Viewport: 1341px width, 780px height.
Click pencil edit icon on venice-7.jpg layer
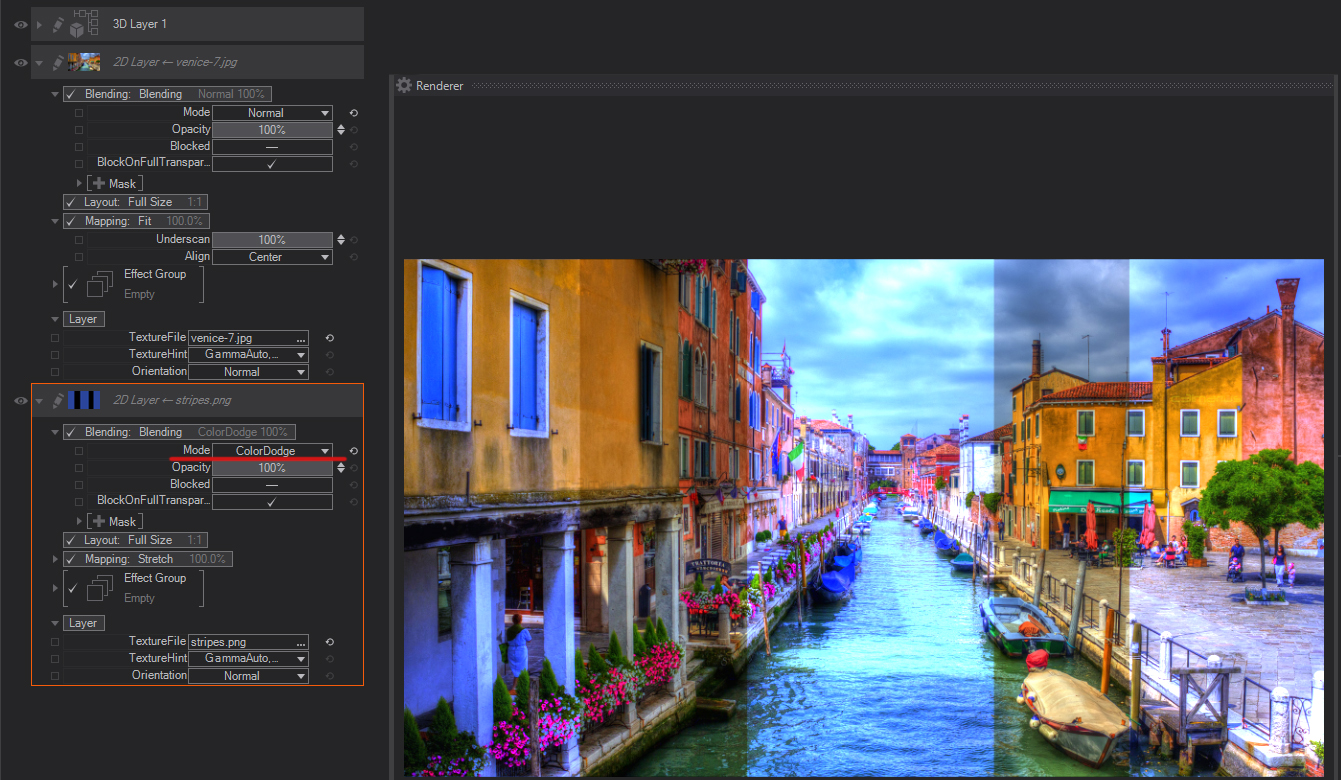click(58, 62)
